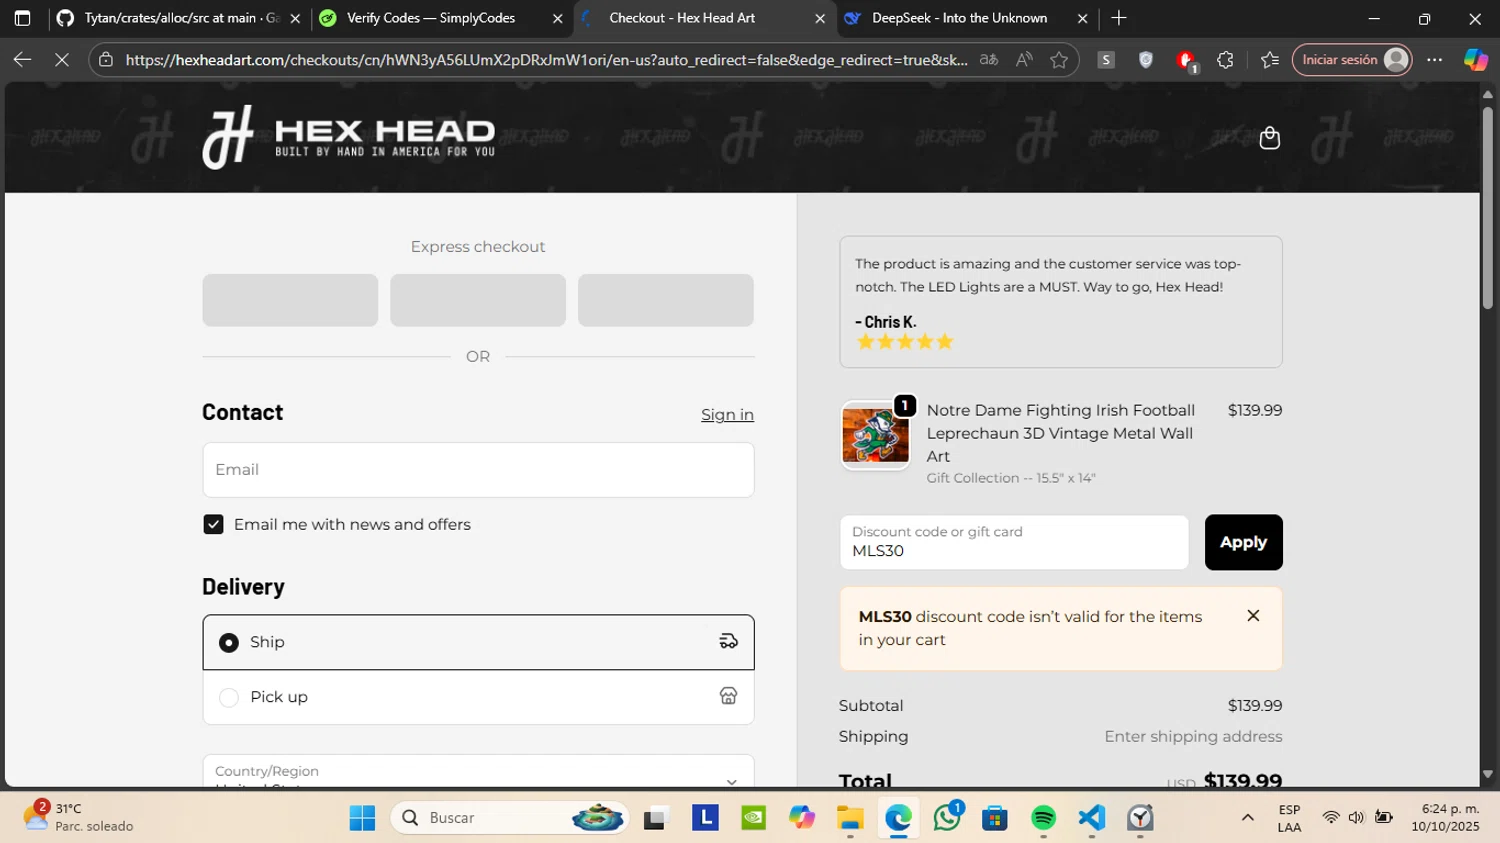Click the Ship delivery truck icon
This screenshot has width=1500, height=843.
pos(728,642)
